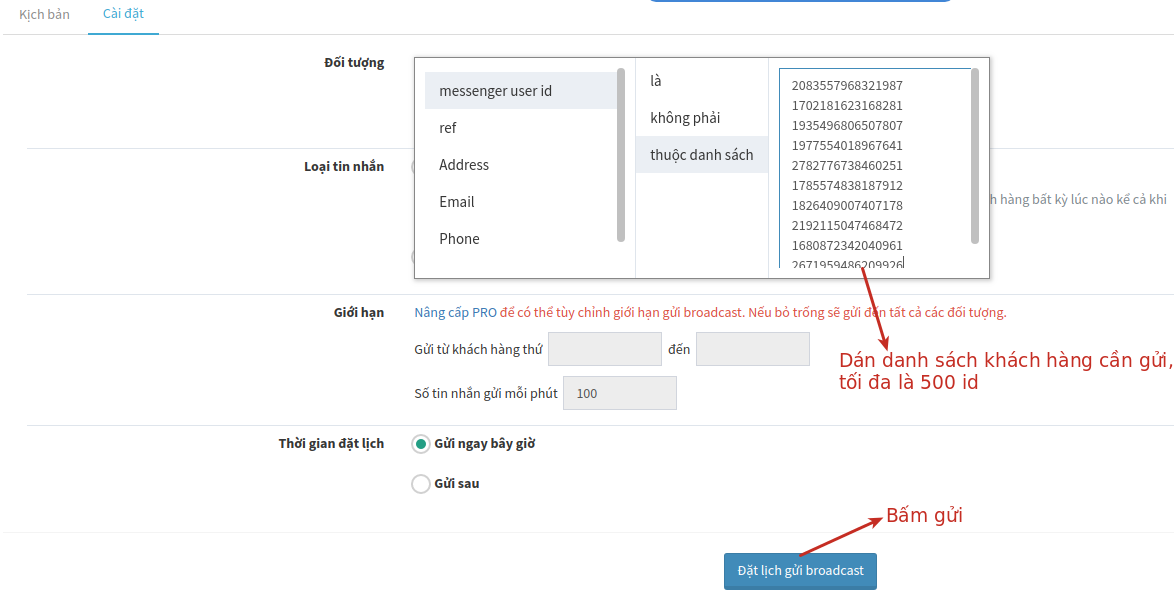
Task: Click ID 1702181623168281 in the list
Action: (x=847, y=106)
